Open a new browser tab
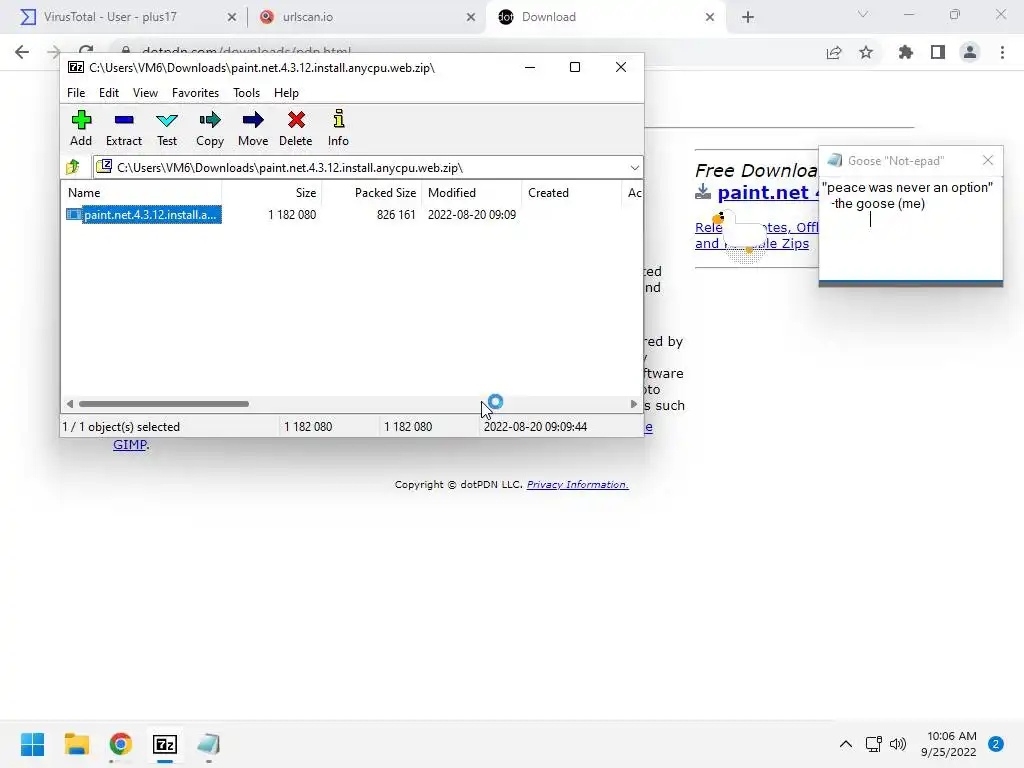 pyautogui.click(x=748, y=17)
